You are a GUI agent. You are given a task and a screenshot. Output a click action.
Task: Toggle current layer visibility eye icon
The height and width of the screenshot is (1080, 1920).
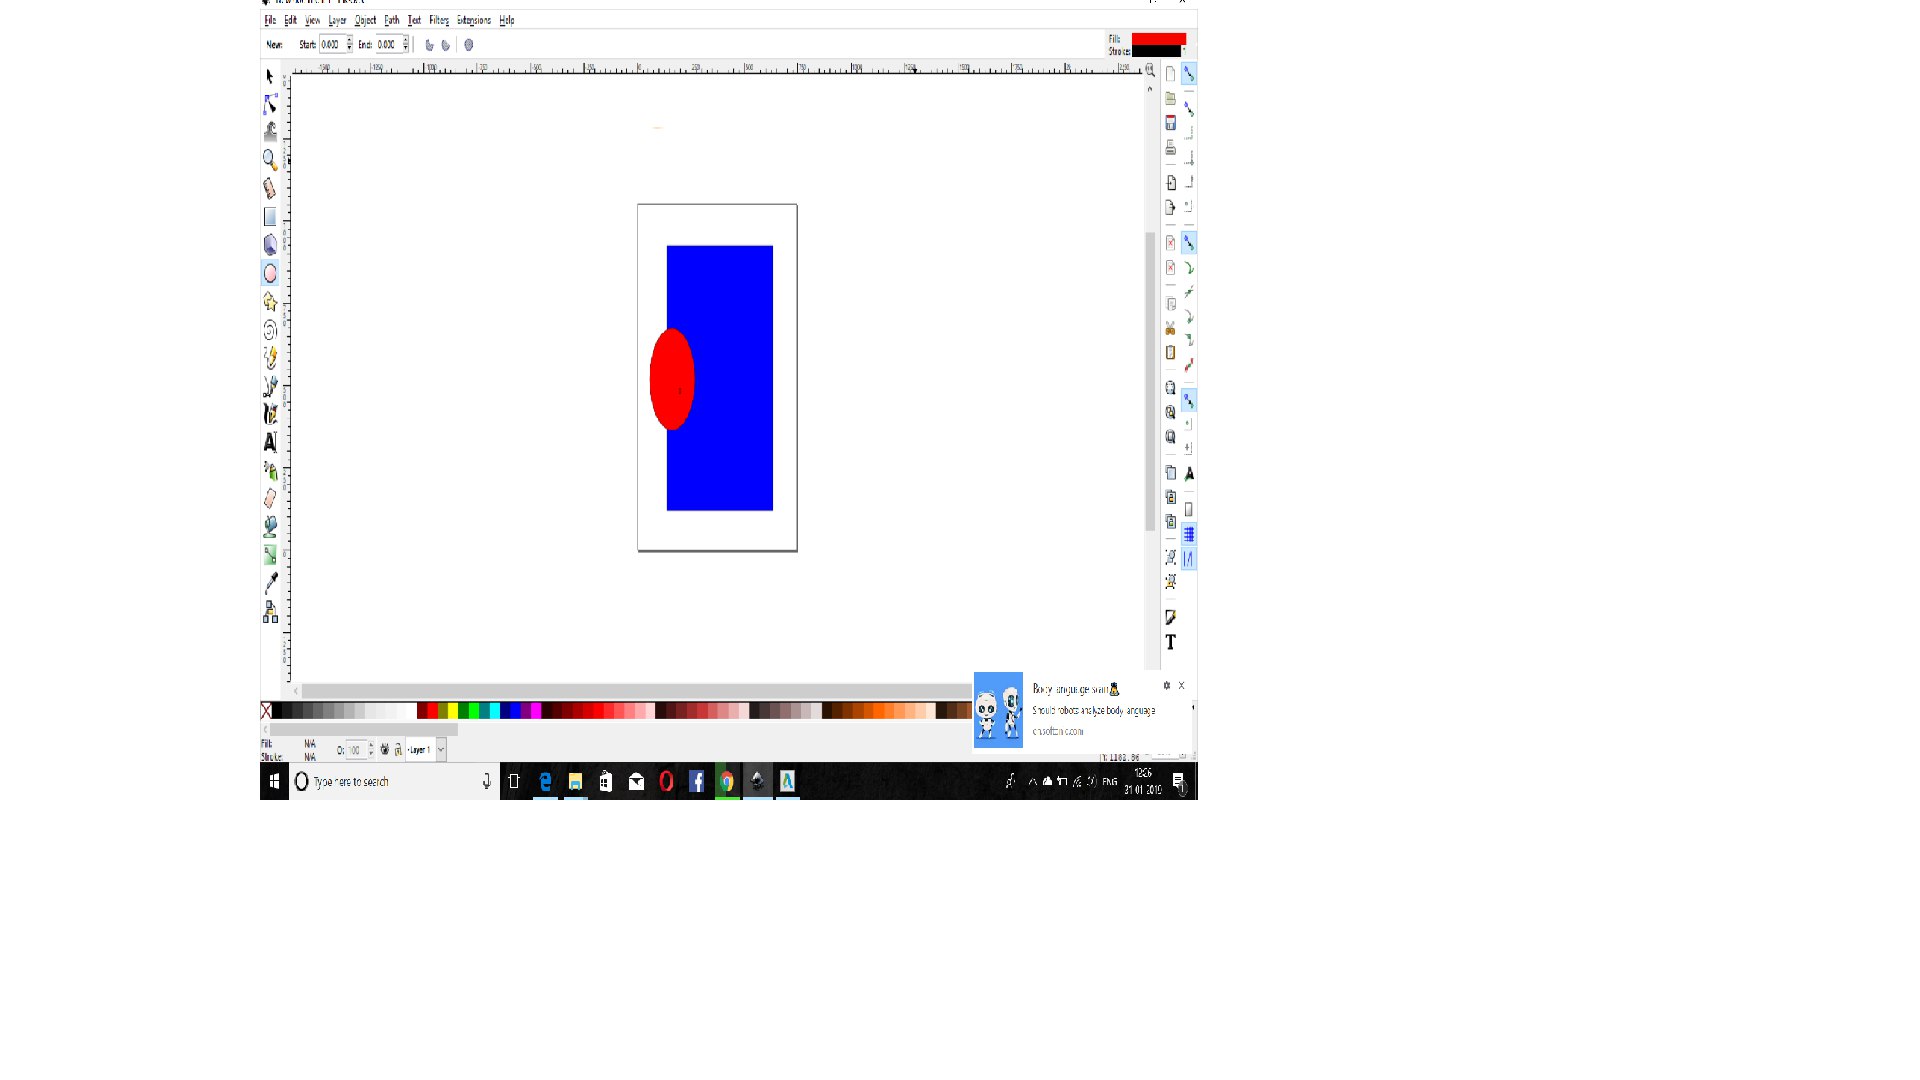(x=384, y=749)
